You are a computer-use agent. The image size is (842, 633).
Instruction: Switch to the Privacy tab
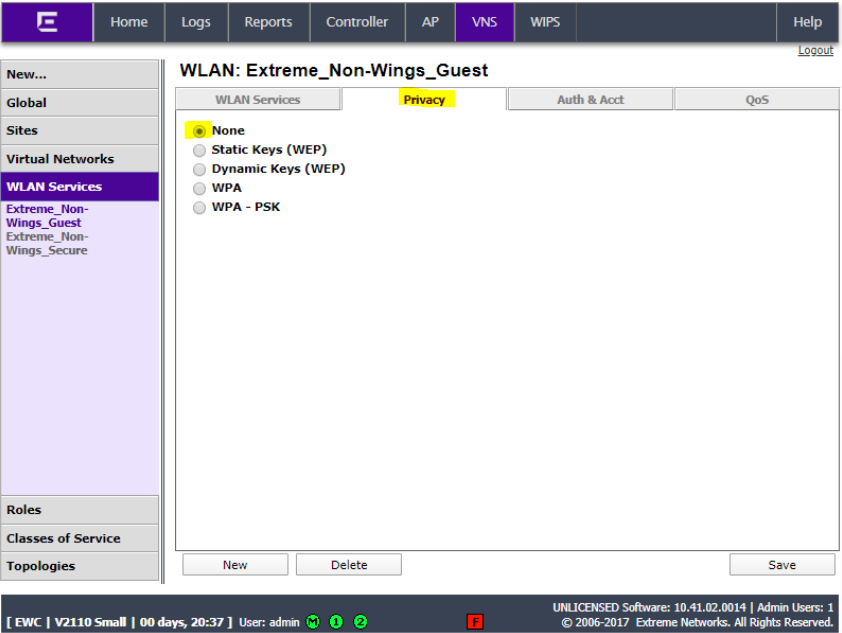[x=424, y=100]
